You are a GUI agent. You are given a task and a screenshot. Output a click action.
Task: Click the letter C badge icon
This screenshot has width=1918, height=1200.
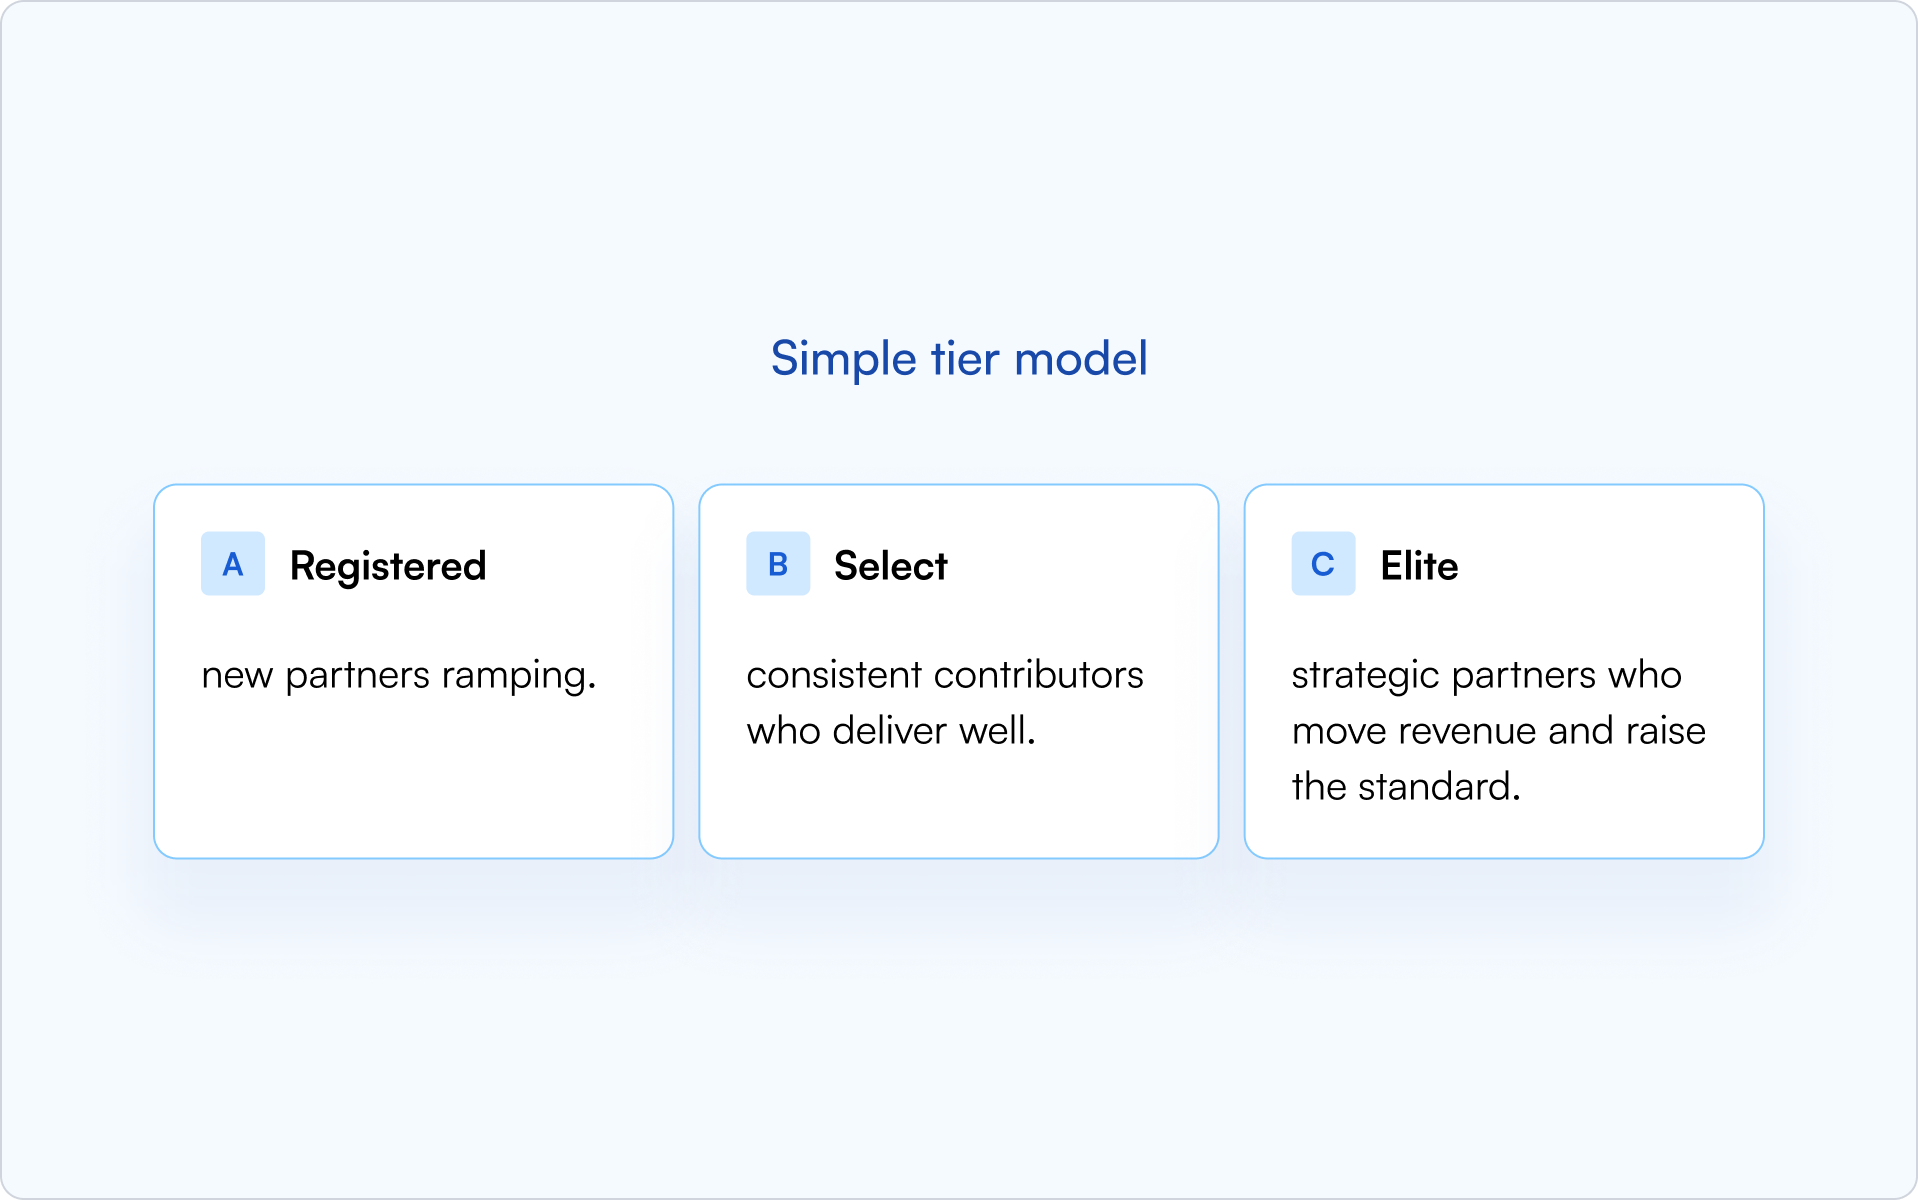click(x=1323, y=564)
